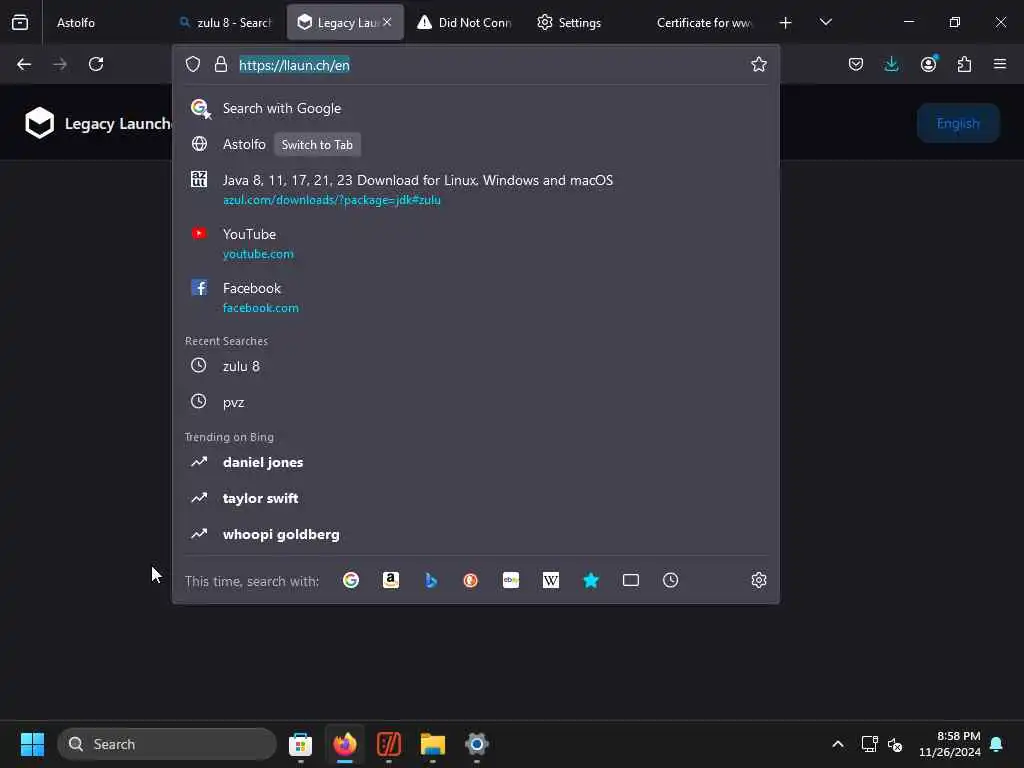The image size is (1024, 768).
Task: Select trending search daniel jones
Action: [x=475, y=462]
